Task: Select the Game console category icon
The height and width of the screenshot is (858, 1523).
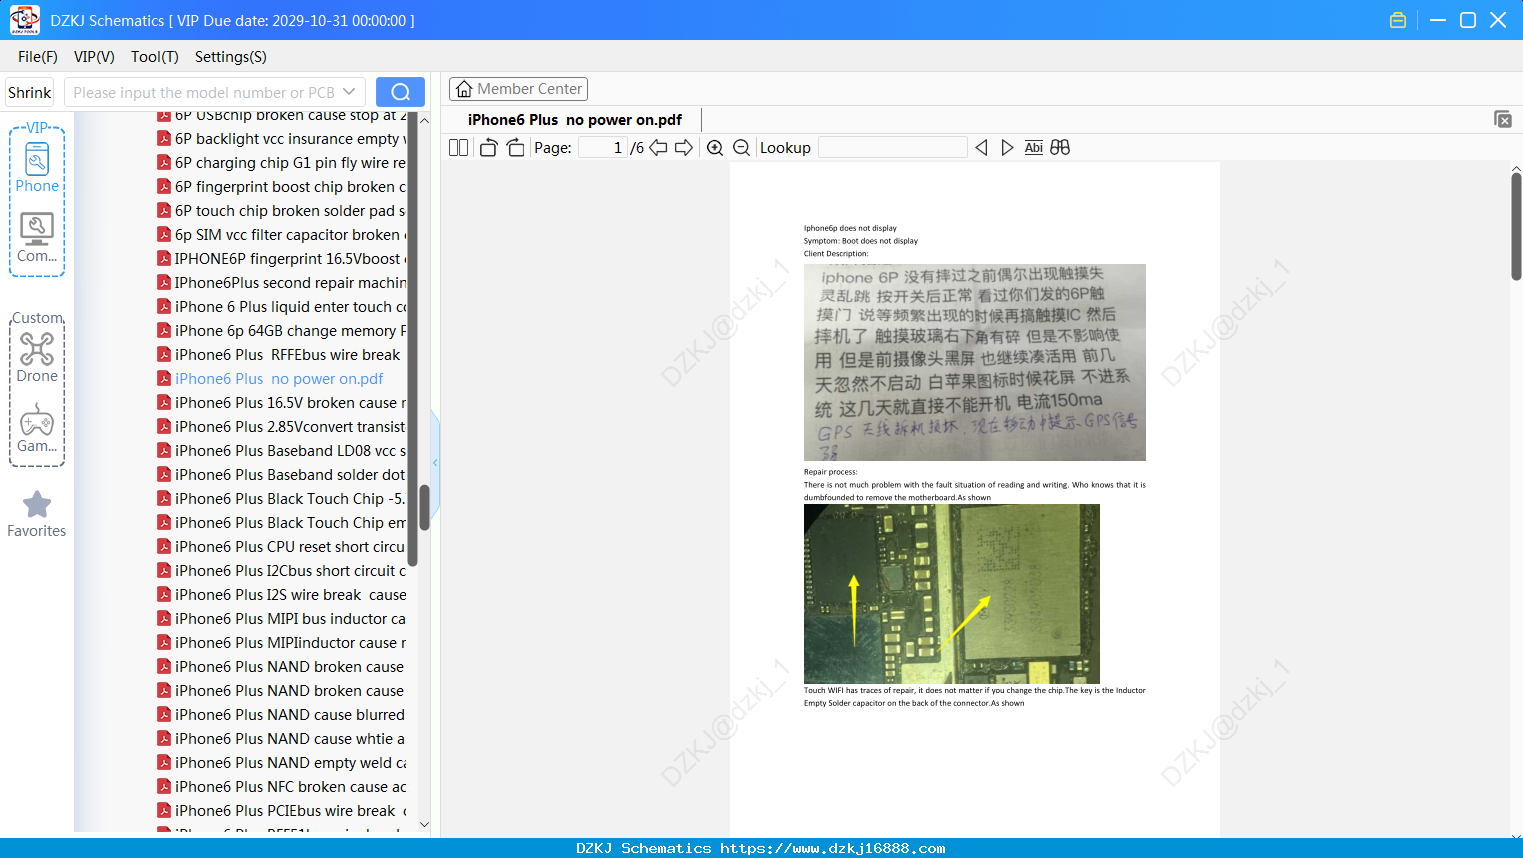Action: click(x=37, y=427)
